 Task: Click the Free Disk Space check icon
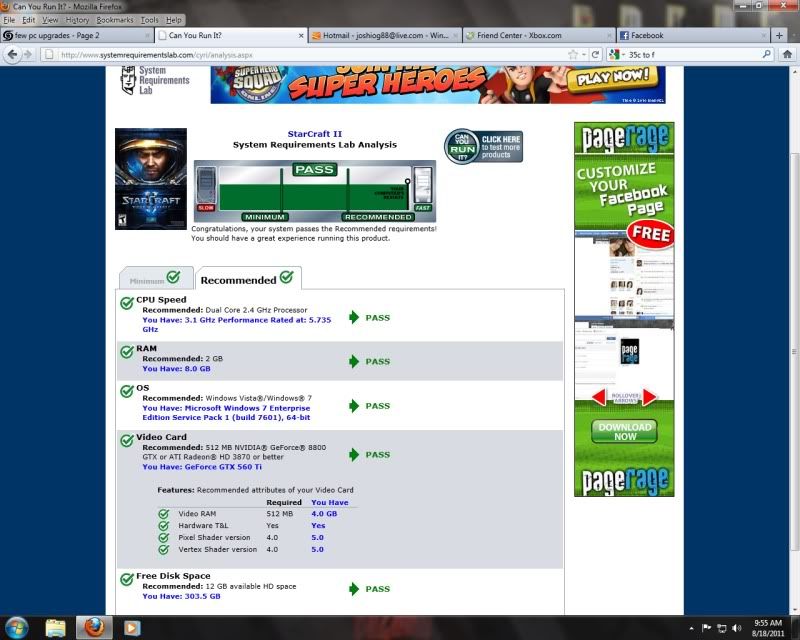coord(127,579)
